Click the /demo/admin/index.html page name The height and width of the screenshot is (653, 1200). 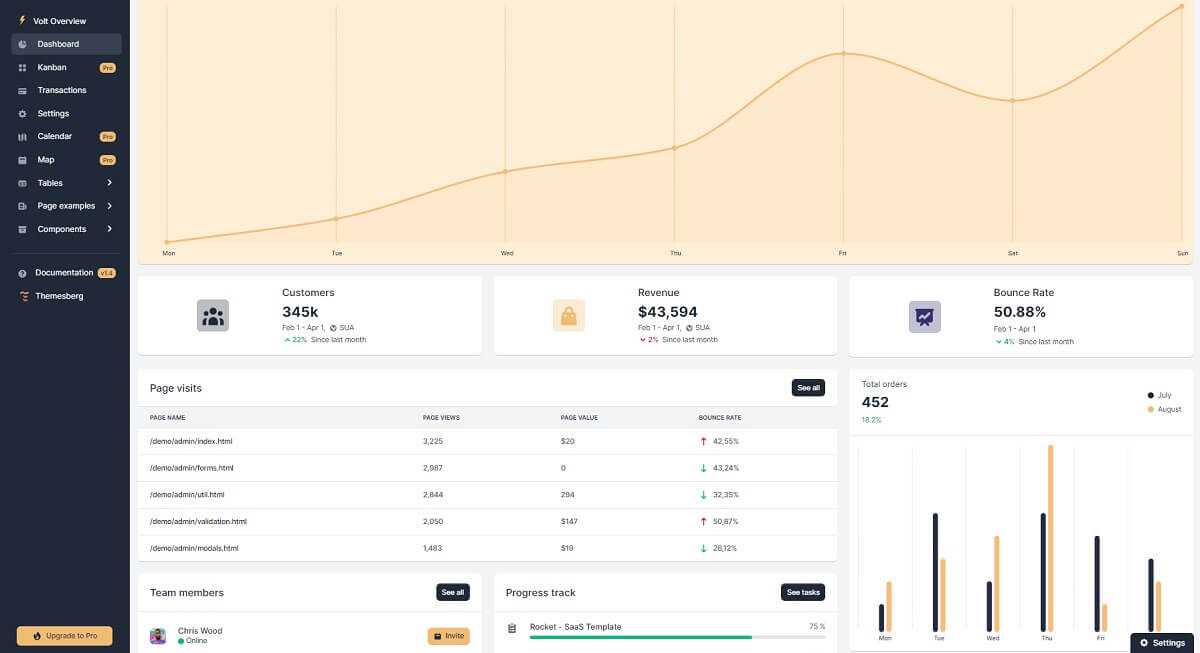coord(191,441)
